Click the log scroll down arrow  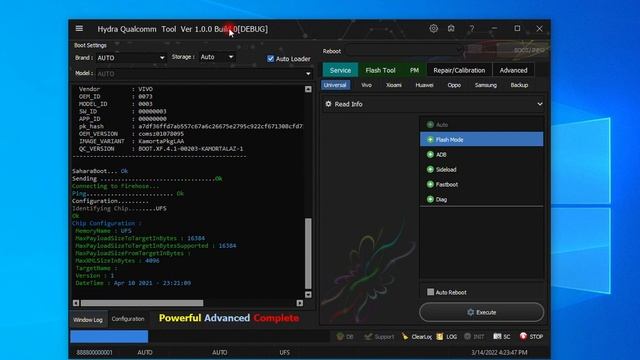point(308,294)
